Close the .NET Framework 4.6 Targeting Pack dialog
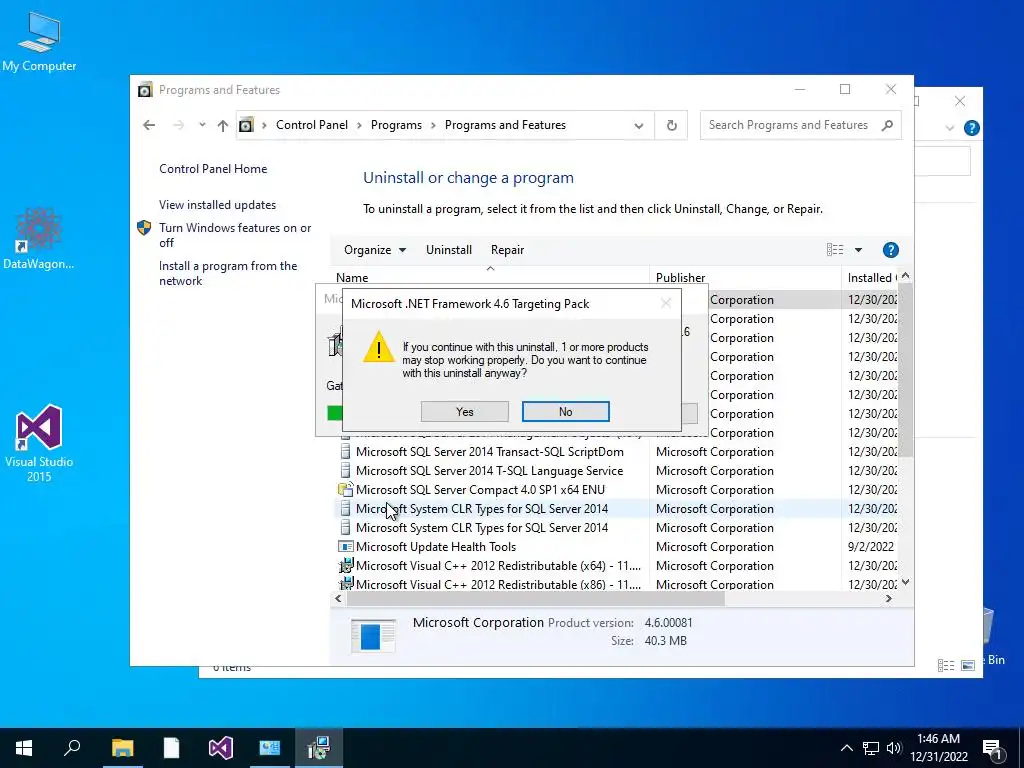The image size is (1024, 768). tap(665, 303)
